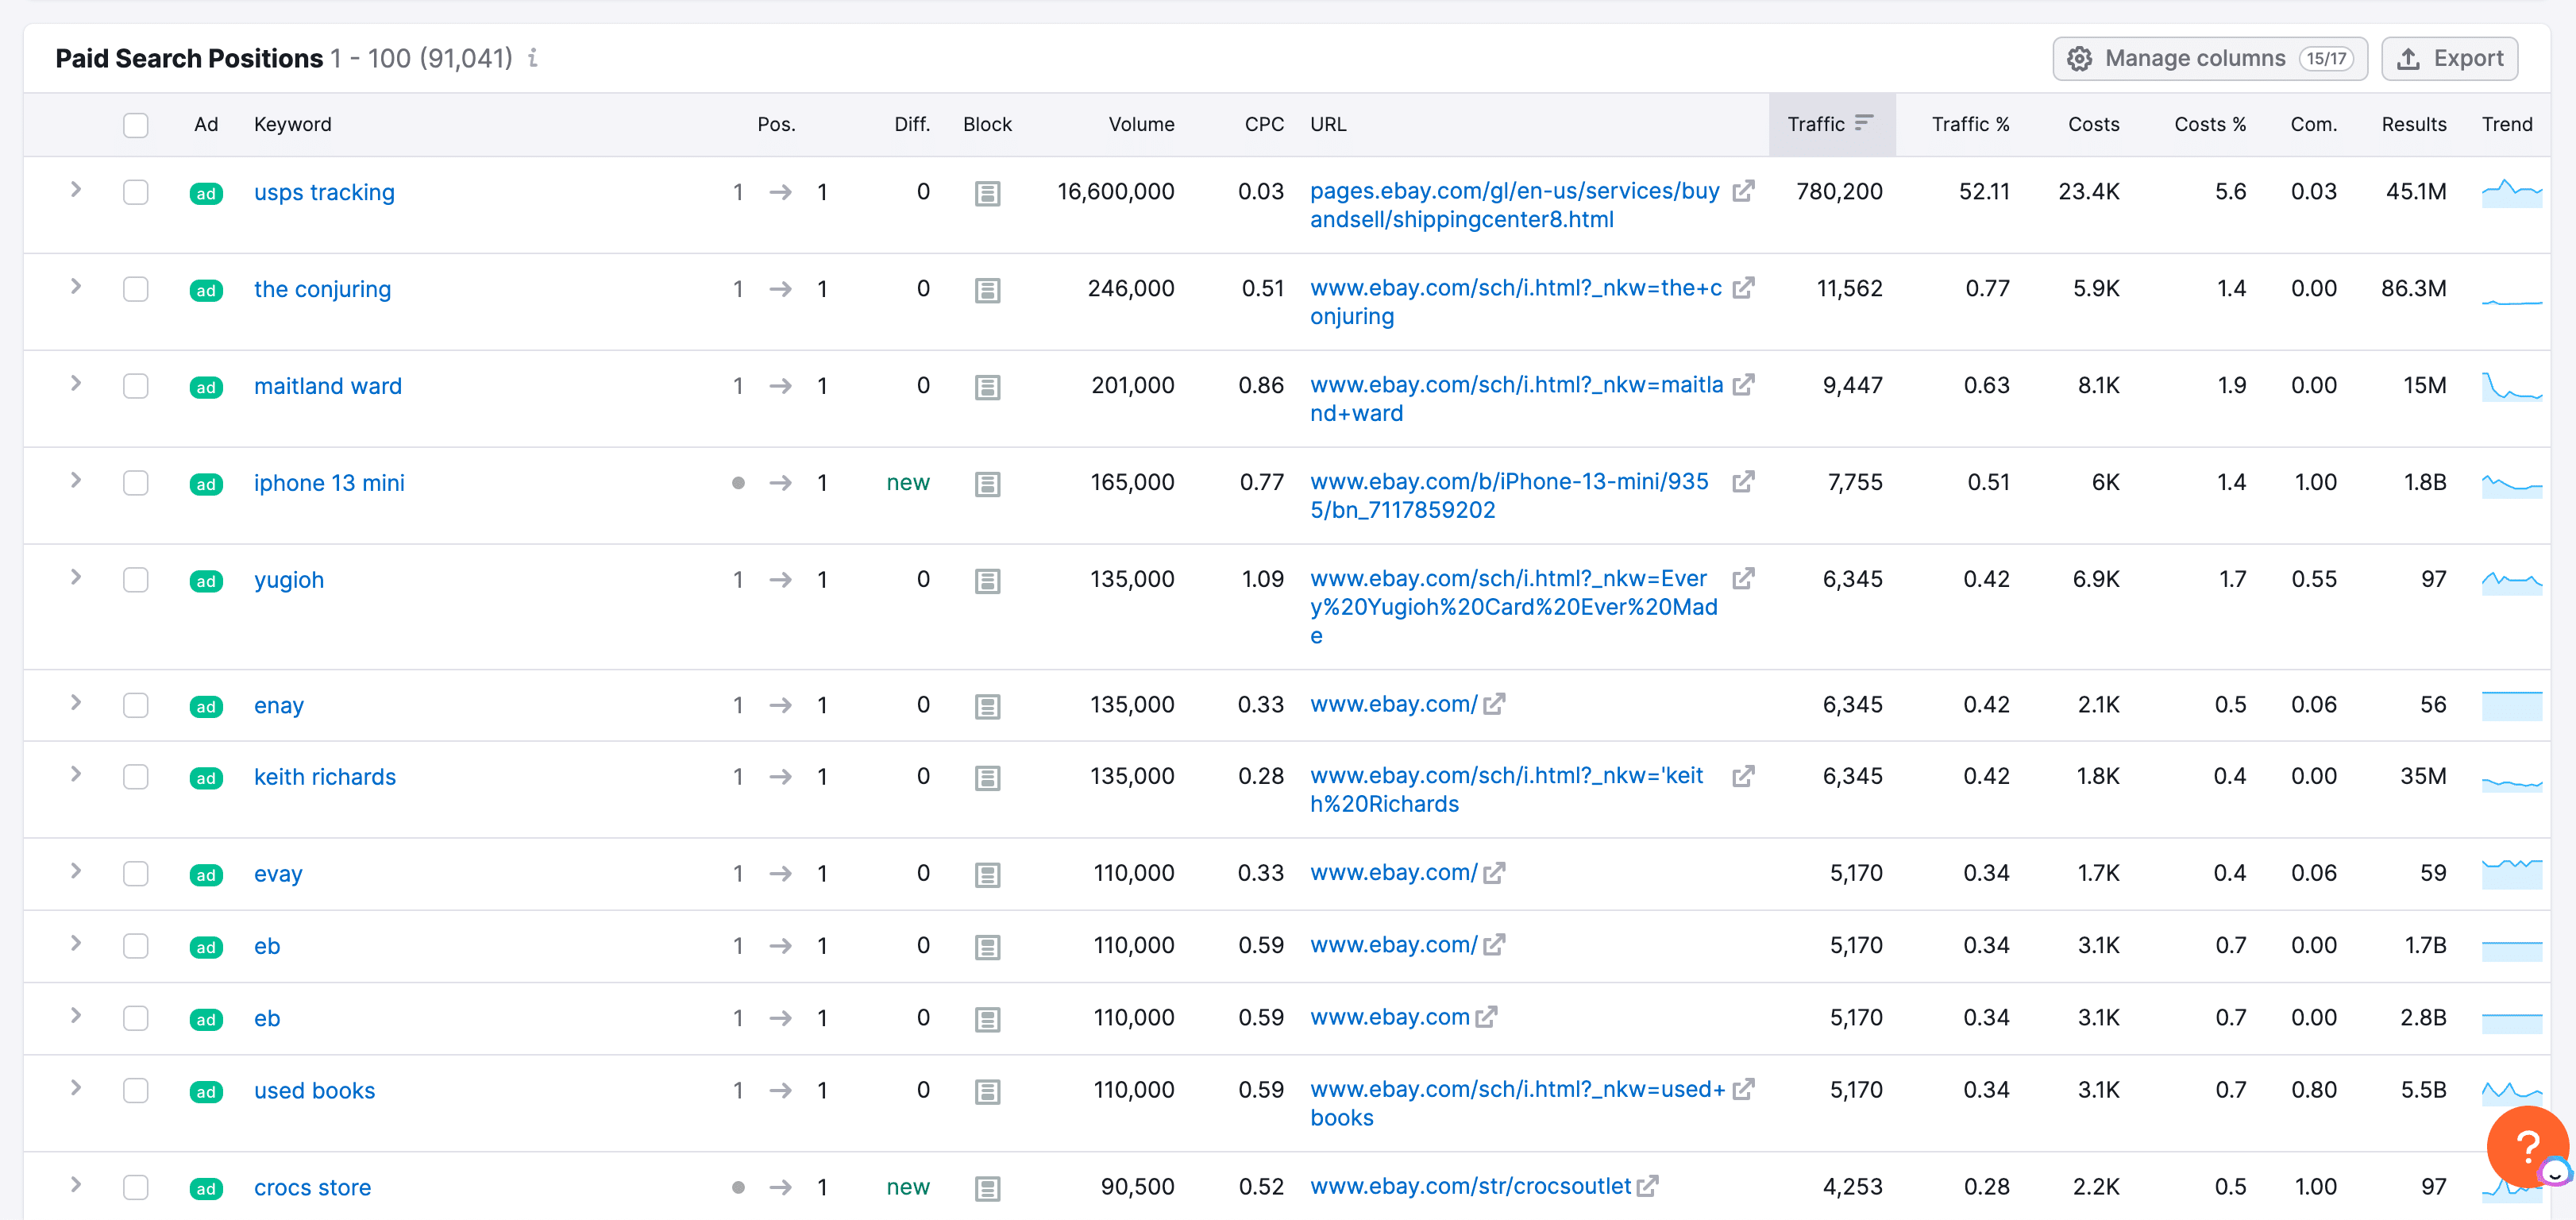Check the iphone 13 mini row checkbox

[x=135, y=483]
